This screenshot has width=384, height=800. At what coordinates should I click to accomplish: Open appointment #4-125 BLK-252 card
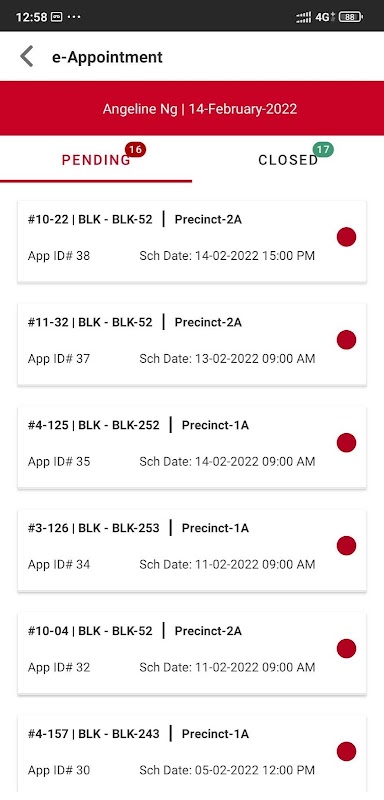[192, 447]
